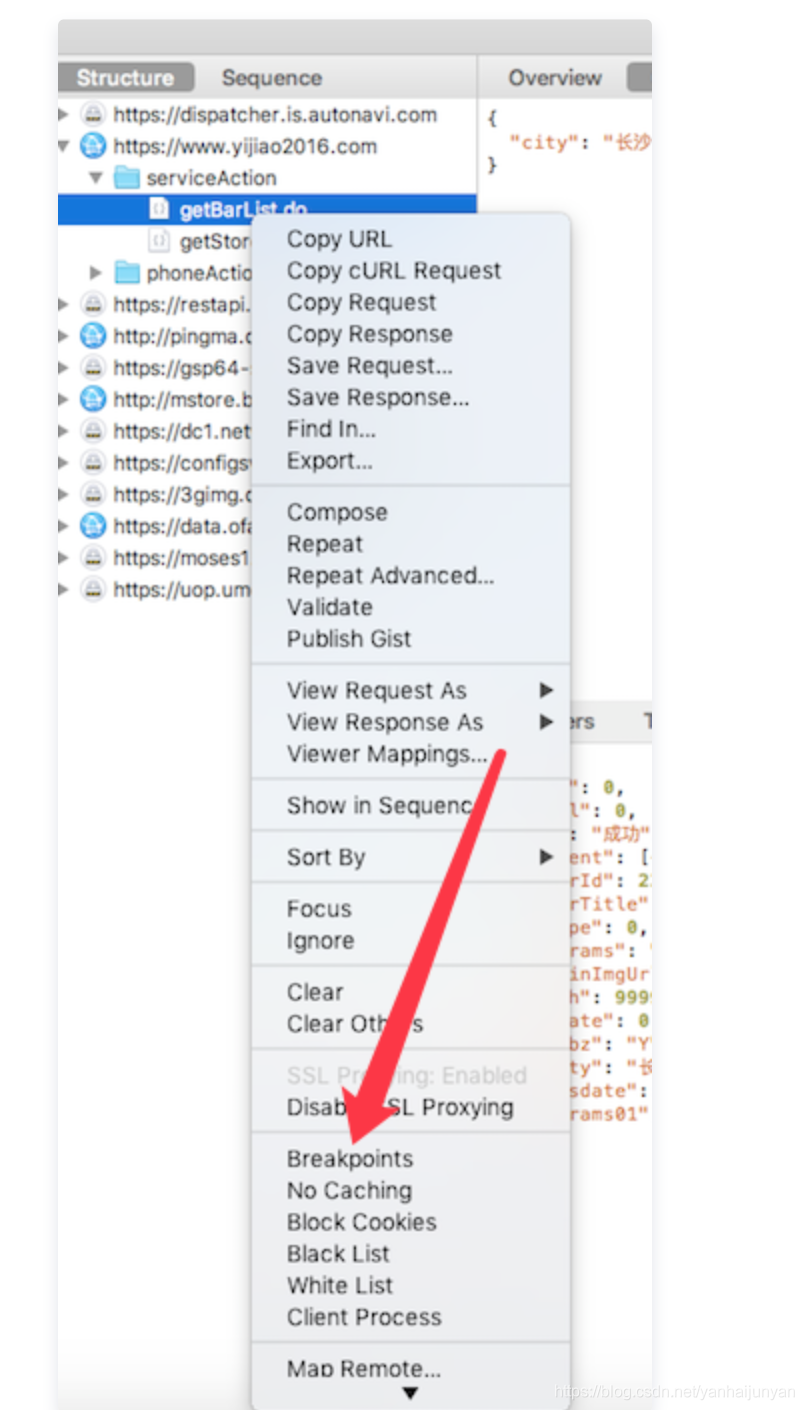804x1410 pixels.
Task: Click Repeat Advanced... in the menu
Action: pos(390,575)
